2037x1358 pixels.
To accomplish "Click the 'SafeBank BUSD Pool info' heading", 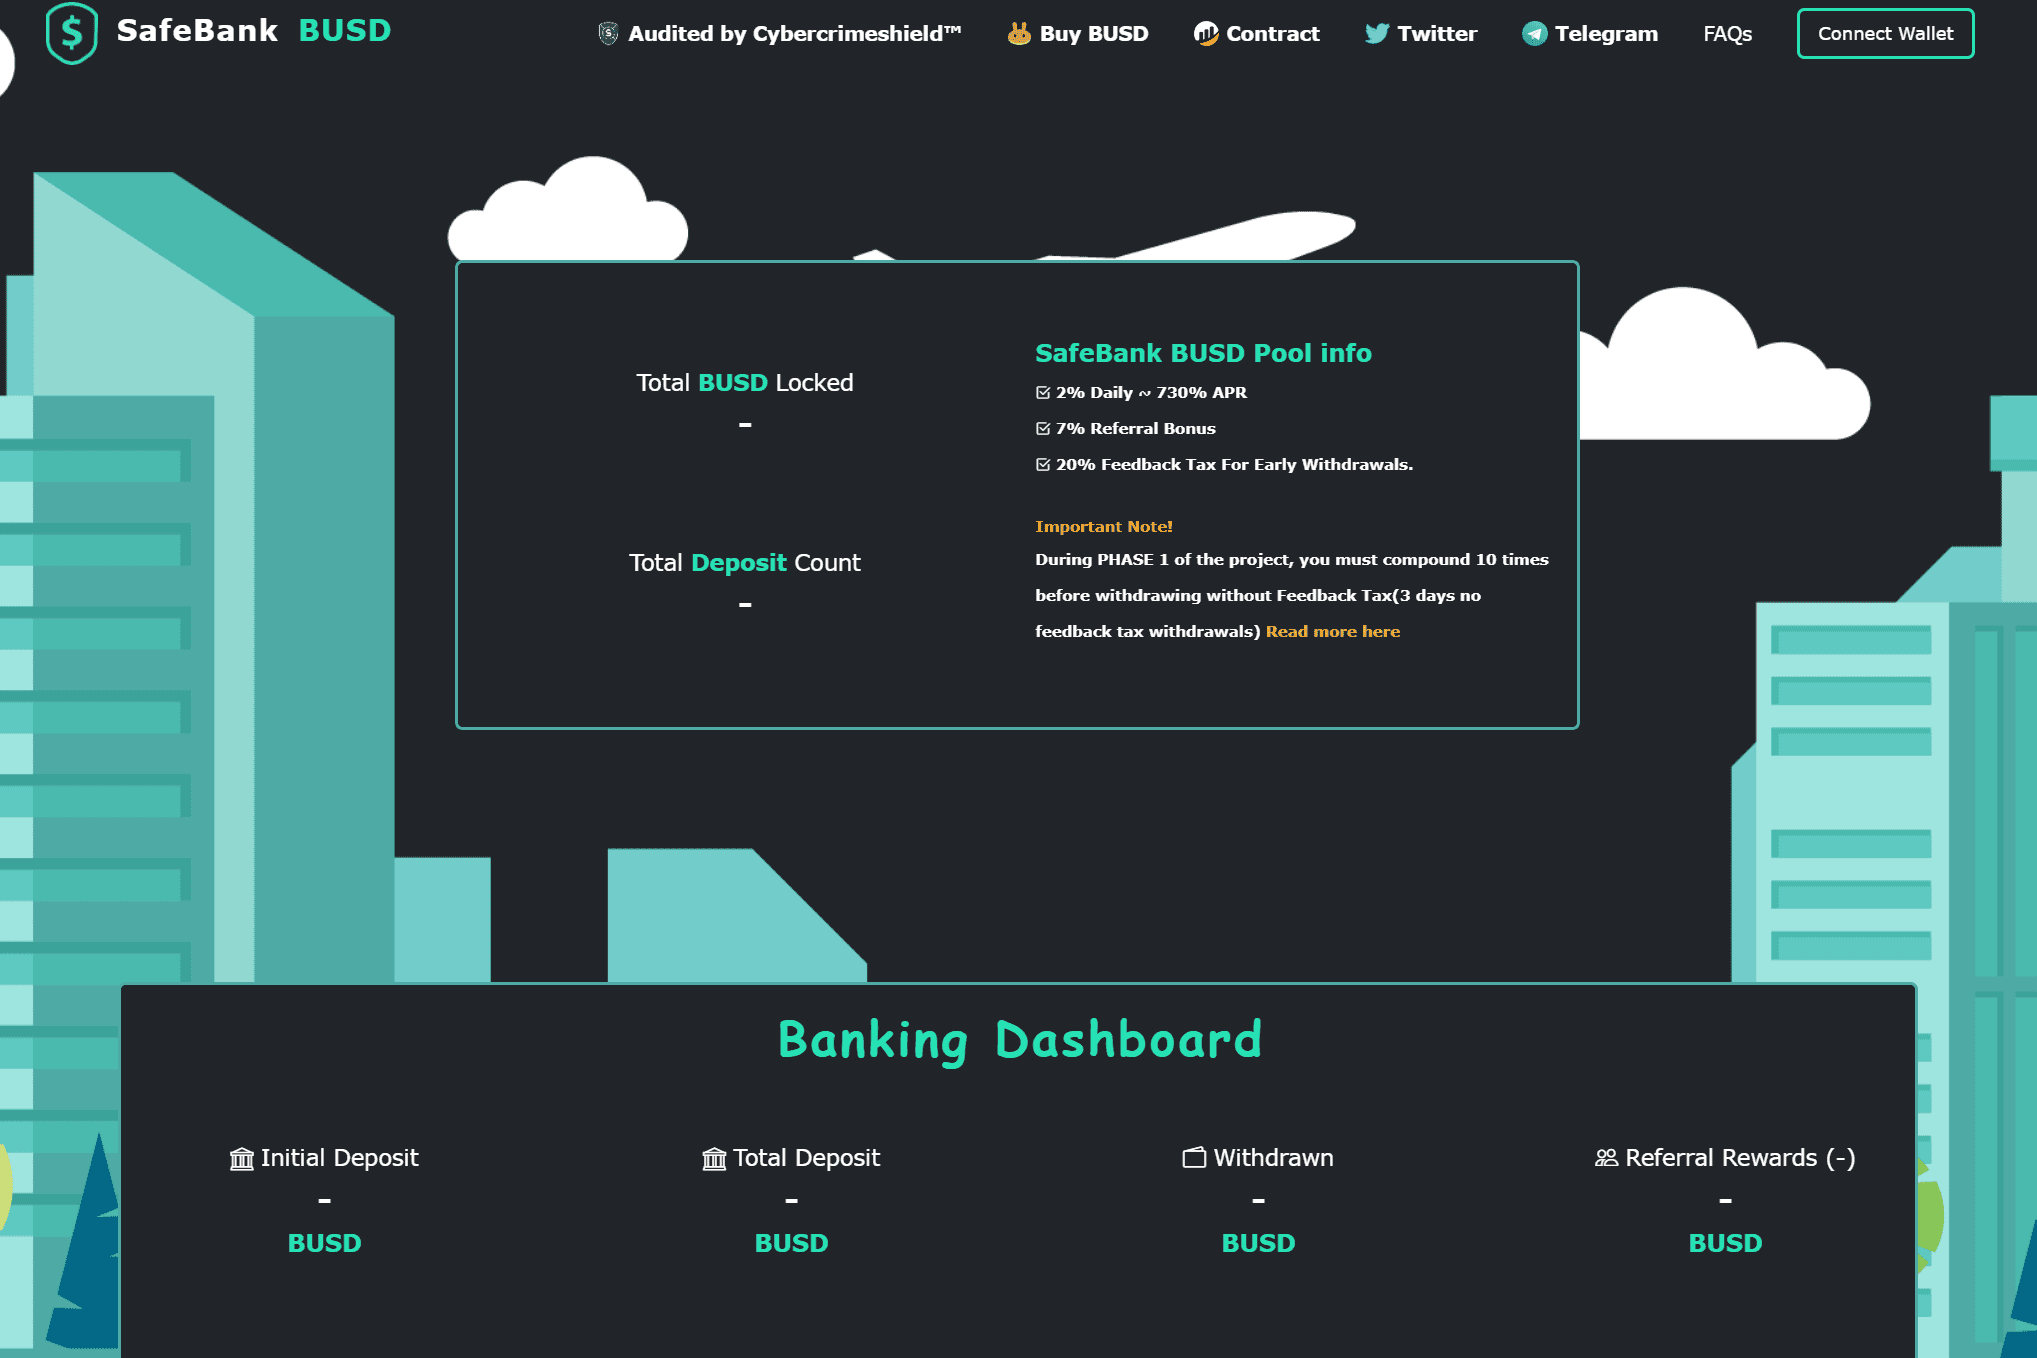I will click(1203, 353).
